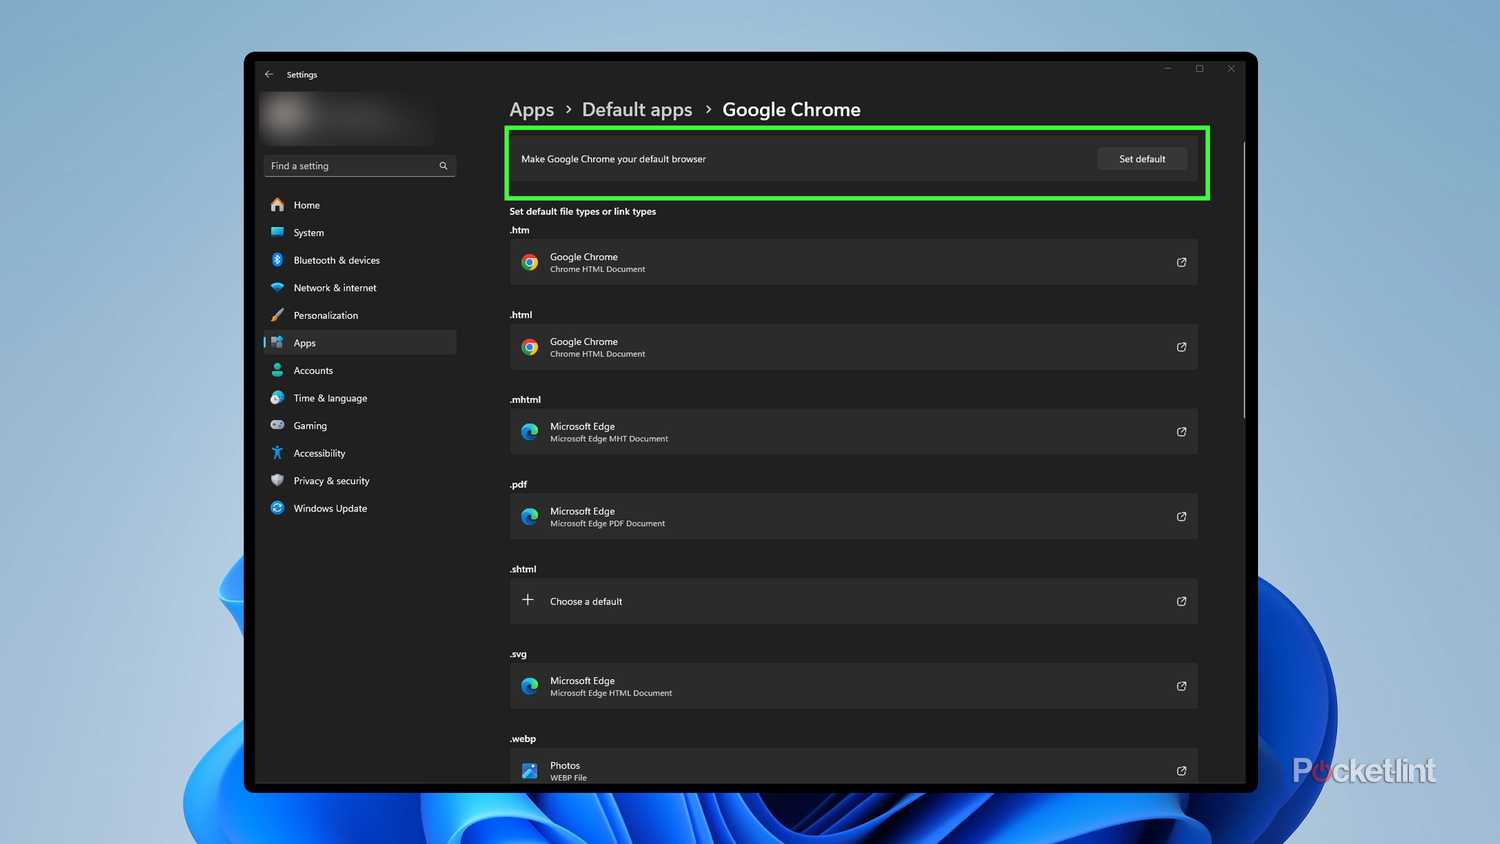Open external link icon for .htm row

(x=1181, y=262)
